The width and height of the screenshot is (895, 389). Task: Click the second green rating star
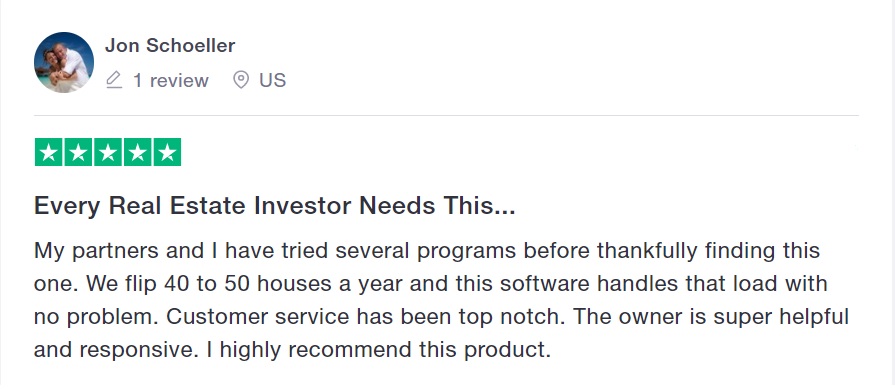pyautogui.click(x=79, y=152)
